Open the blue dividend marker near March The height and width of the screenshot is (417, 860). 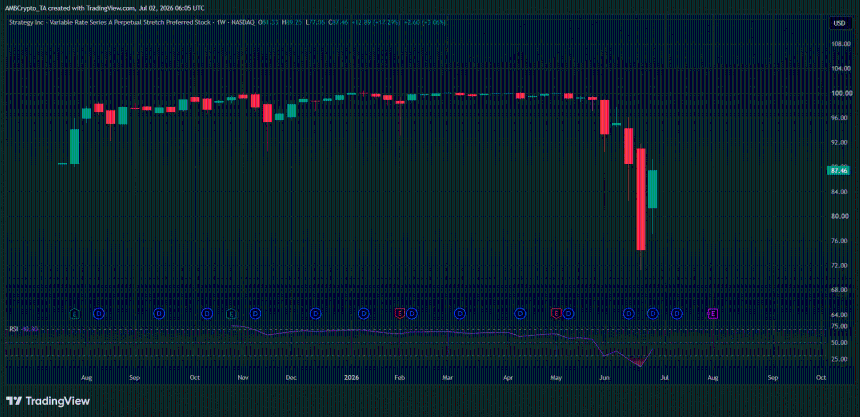click(x=460, y=313)
